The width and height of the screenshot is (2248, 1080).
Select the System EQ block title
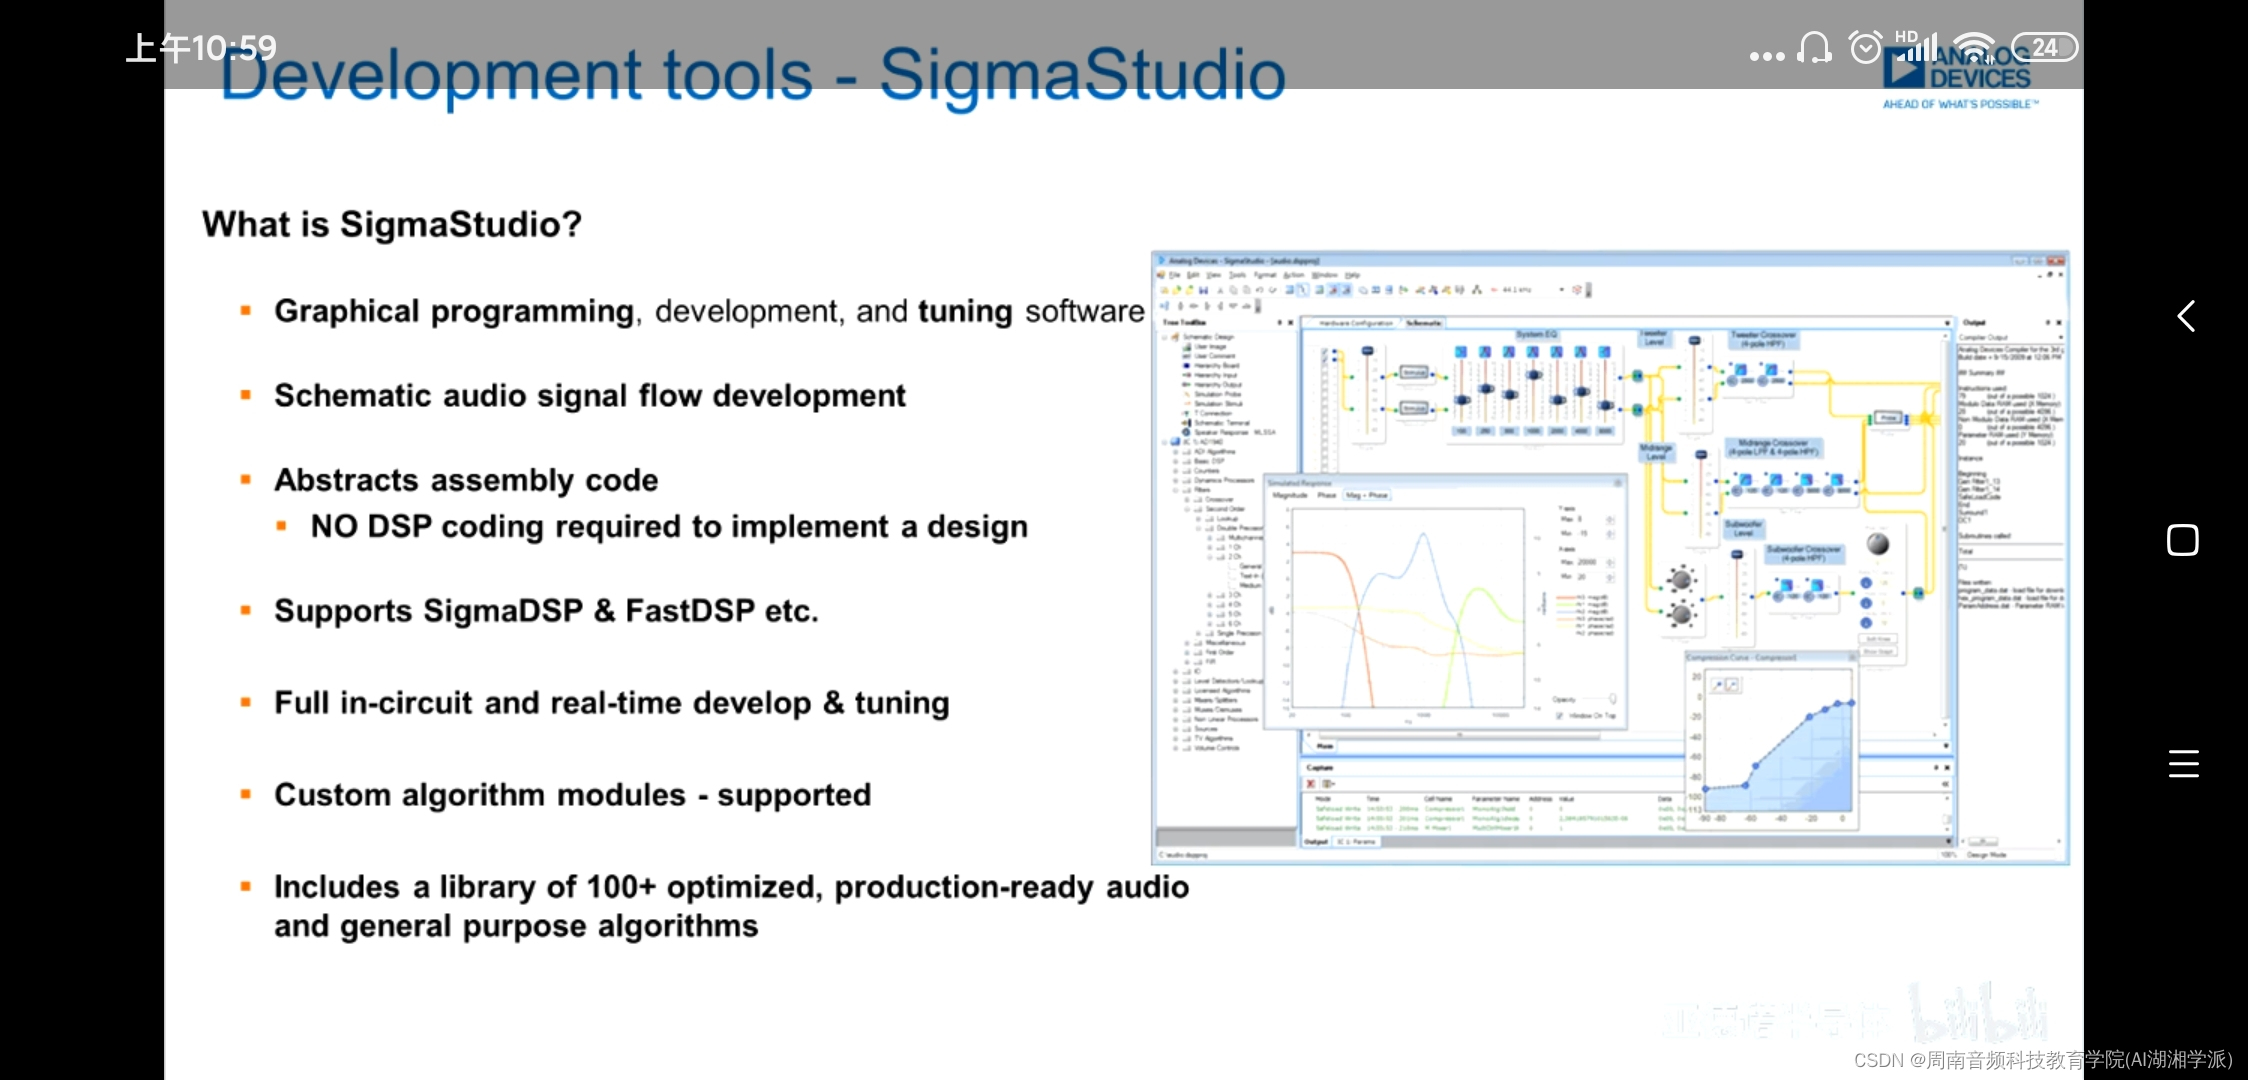pyautogui.click(x=1537, y=334)
